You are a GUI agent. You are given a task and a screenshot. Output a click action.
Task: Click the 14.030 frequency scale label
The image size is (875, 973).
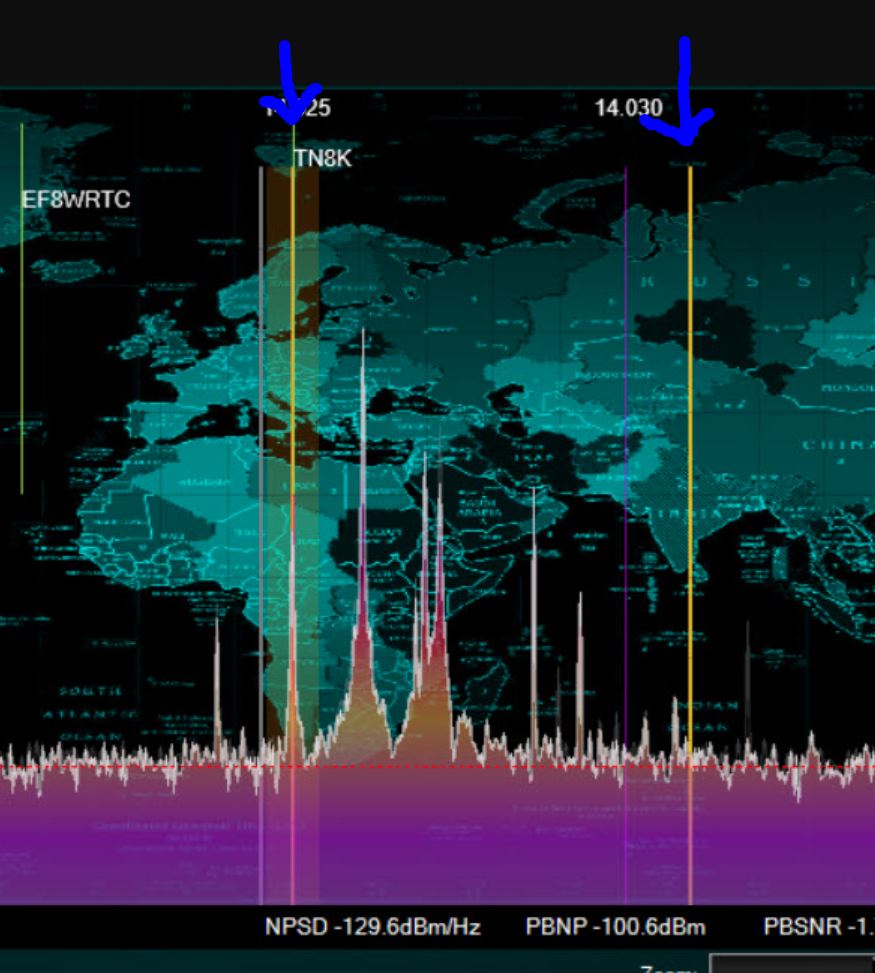(628, 108)
